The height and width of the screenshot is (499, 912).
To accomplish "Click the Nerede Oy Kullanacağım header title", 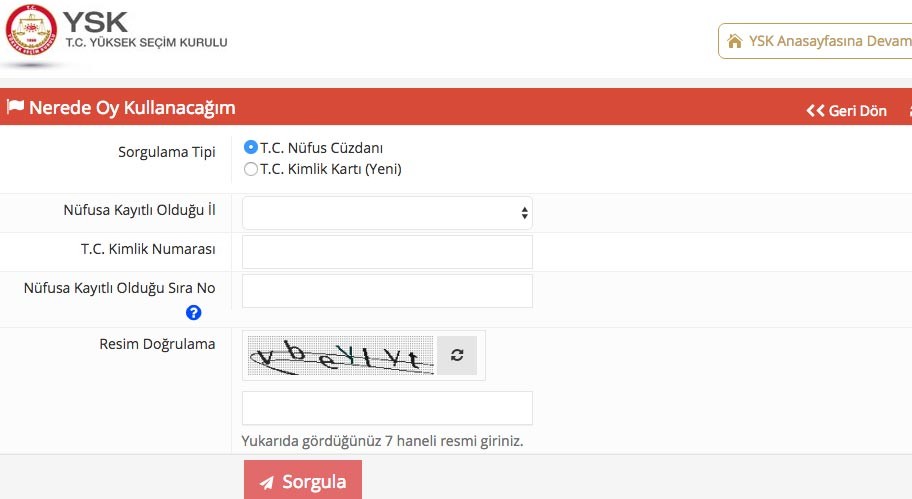I will pos(132,108).
